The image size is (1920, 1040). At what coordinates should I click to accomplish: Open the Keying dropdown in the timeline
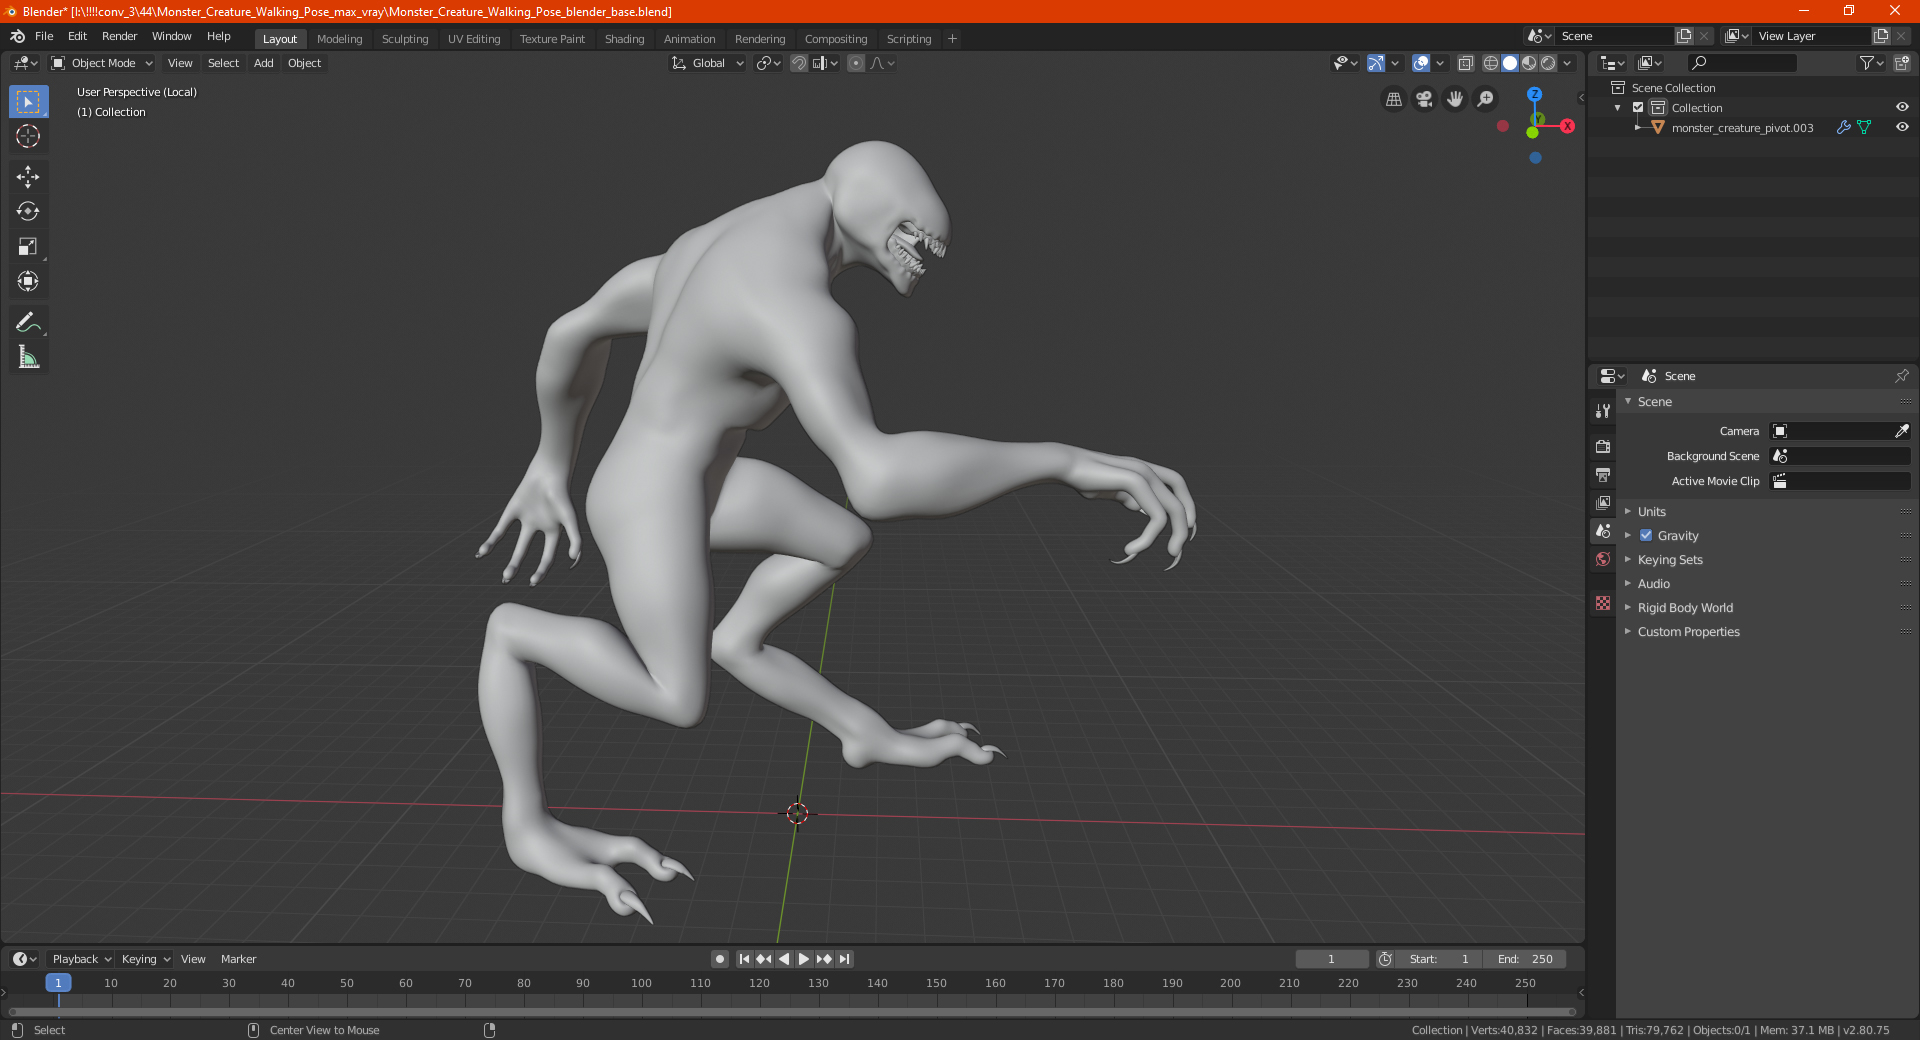tap(145, 959)
